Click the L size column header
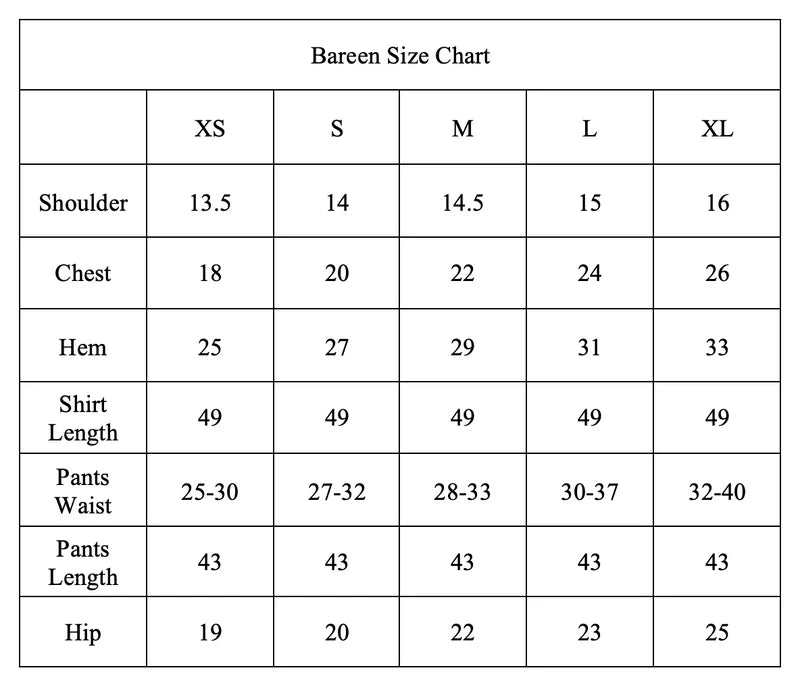 (x=590, y=129)
